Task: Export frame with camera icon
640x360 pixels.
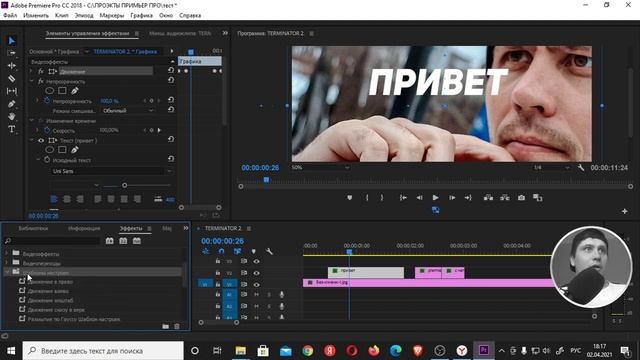Action: click(x=521, y=198)
